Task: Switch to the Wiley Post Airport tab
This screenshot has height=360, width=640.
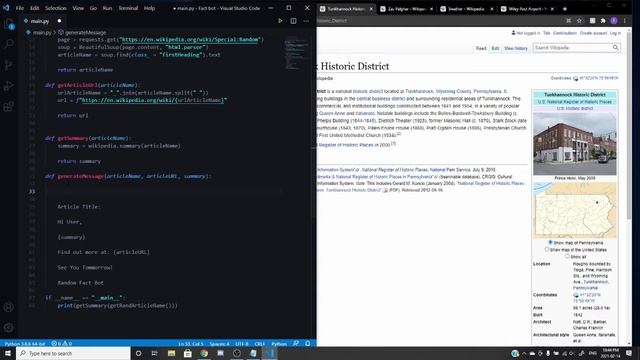Action: tap(528, 9)
